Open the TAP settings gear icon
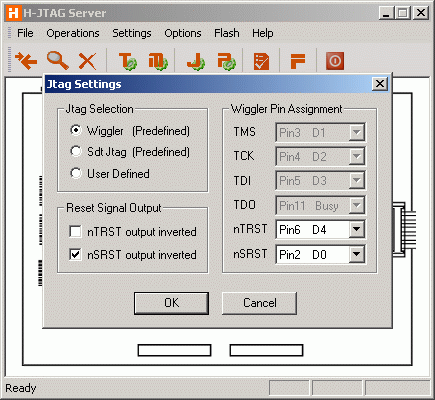Screen dimensions: 435x400 coord(158,61)
